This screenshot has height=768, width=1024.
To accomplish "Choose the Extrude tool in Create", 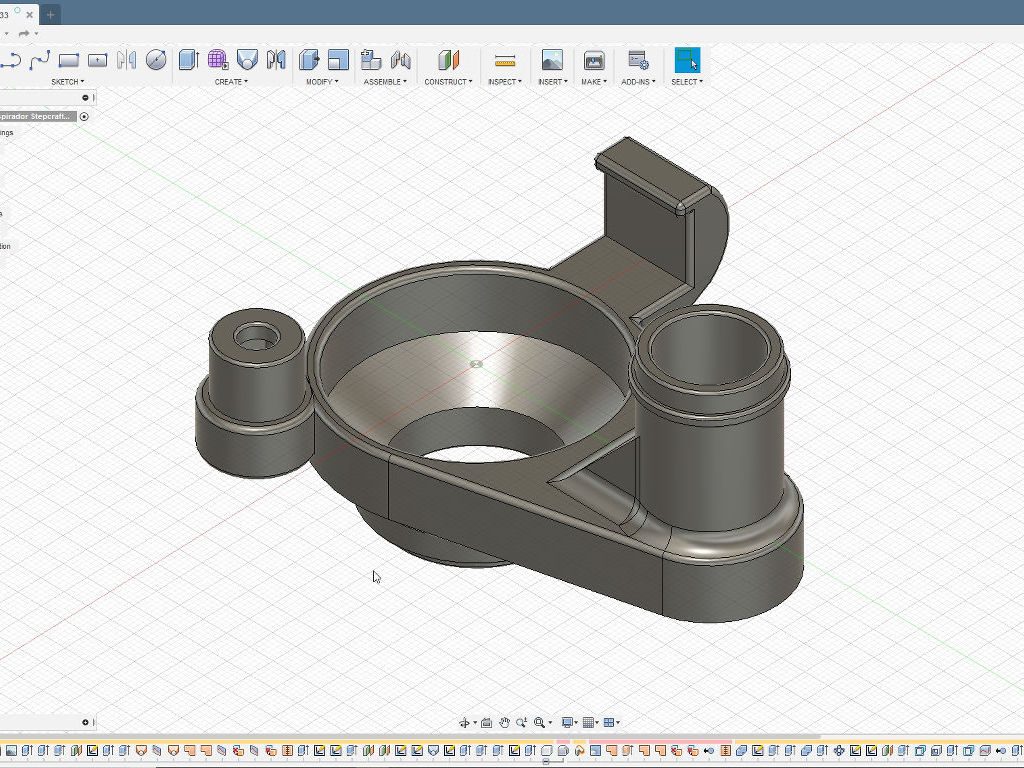I will [188, 60].
